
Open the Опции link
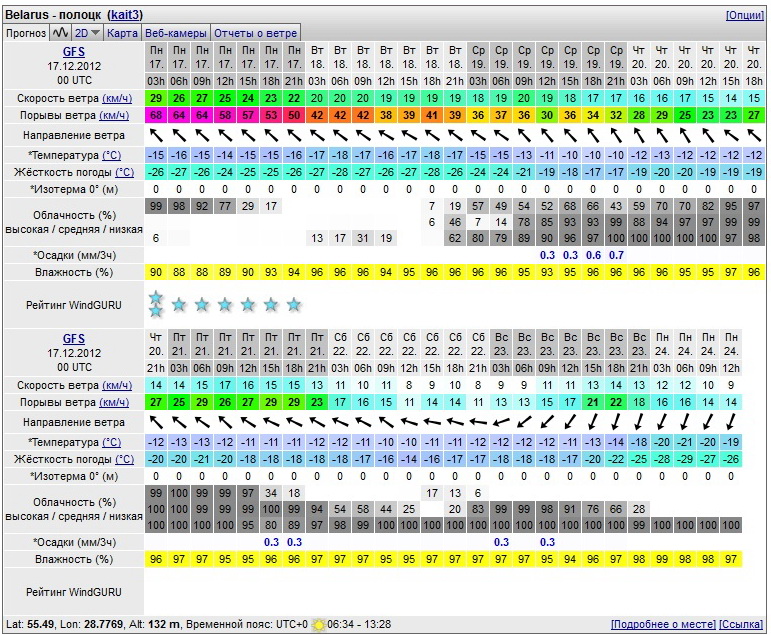(745, 15)
